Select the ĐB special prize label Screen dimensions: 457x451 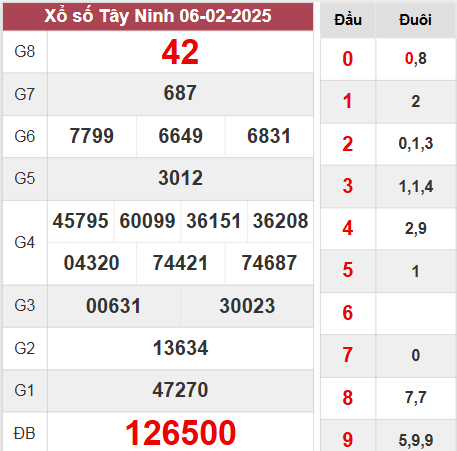click(x=24, y=433)
